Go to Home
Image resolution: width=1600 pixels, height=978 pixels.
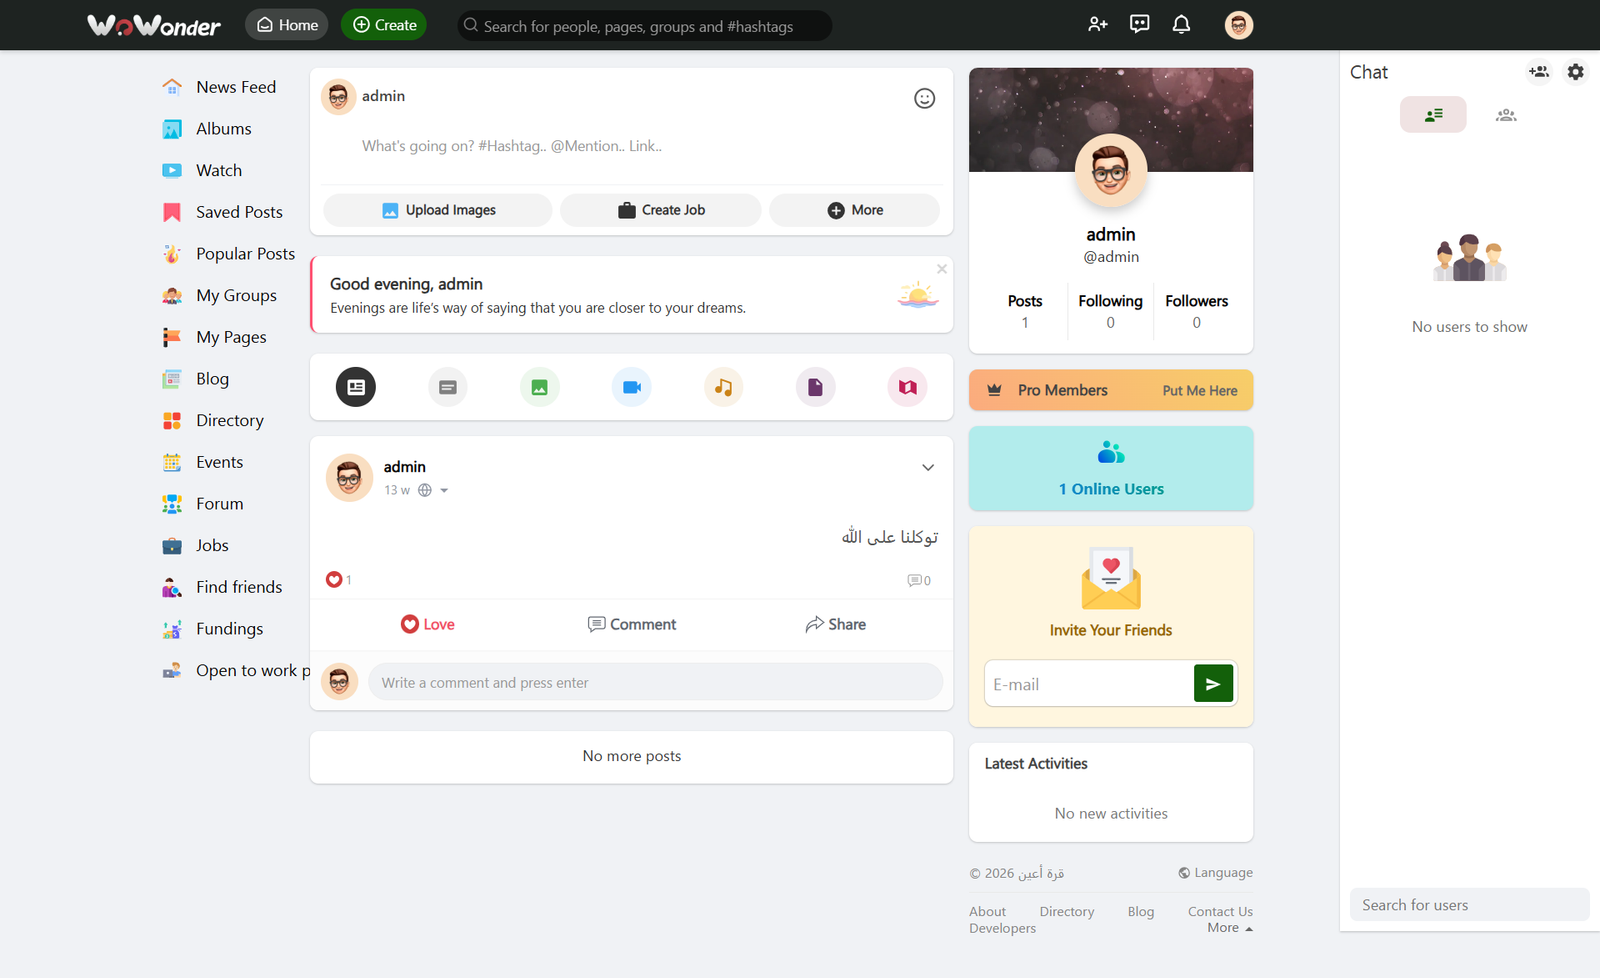tap(287, 25)
